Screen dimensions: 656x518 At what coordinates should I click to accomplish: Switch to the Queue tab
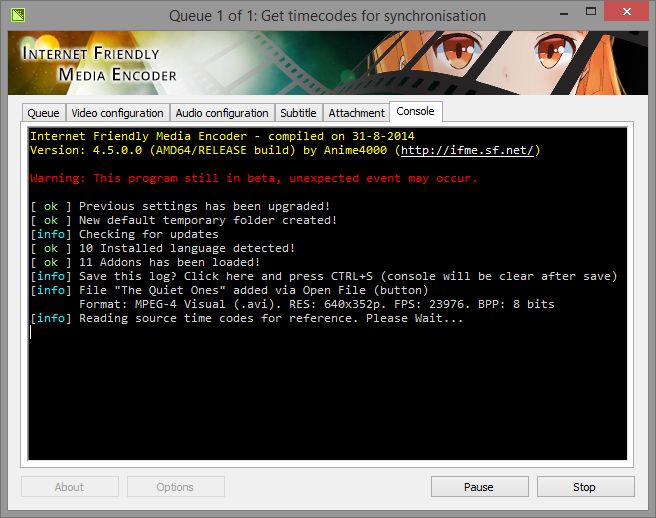(x=44, y=113)
